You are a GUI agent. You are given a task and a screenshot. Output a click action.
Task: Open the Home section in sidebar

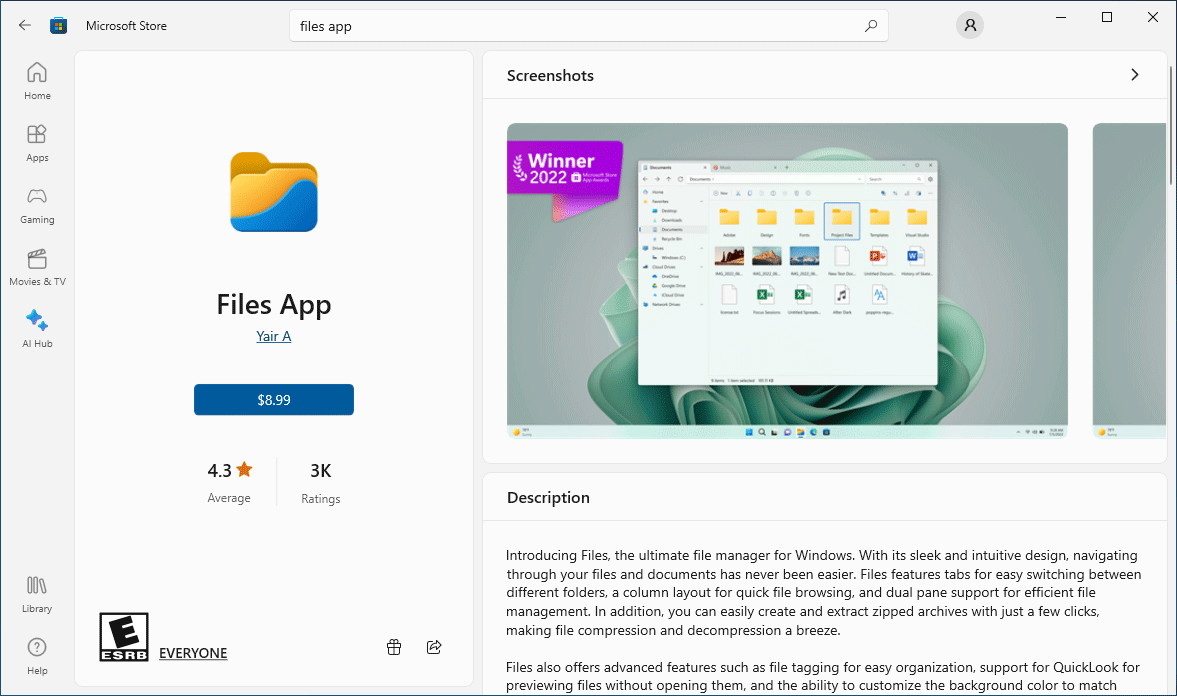pyautogui.click(x=37, y=81)
